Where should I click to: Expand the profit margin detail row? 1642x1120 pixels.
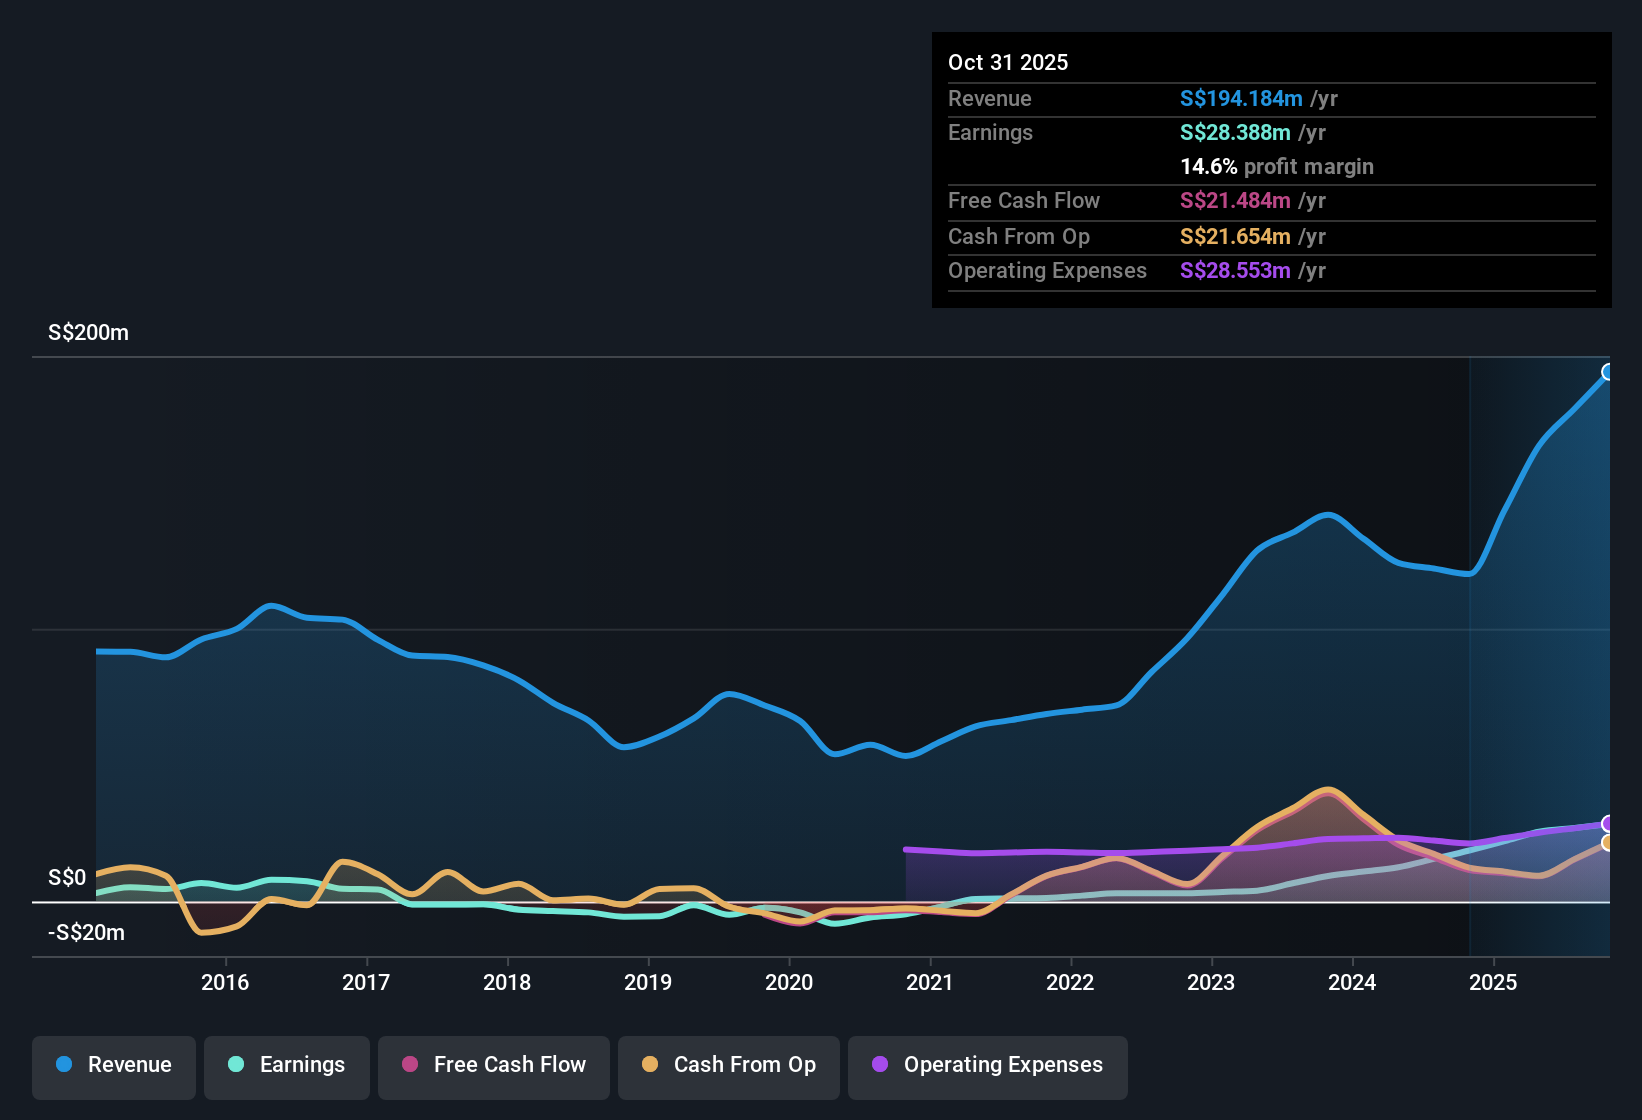click(1277, 166)
